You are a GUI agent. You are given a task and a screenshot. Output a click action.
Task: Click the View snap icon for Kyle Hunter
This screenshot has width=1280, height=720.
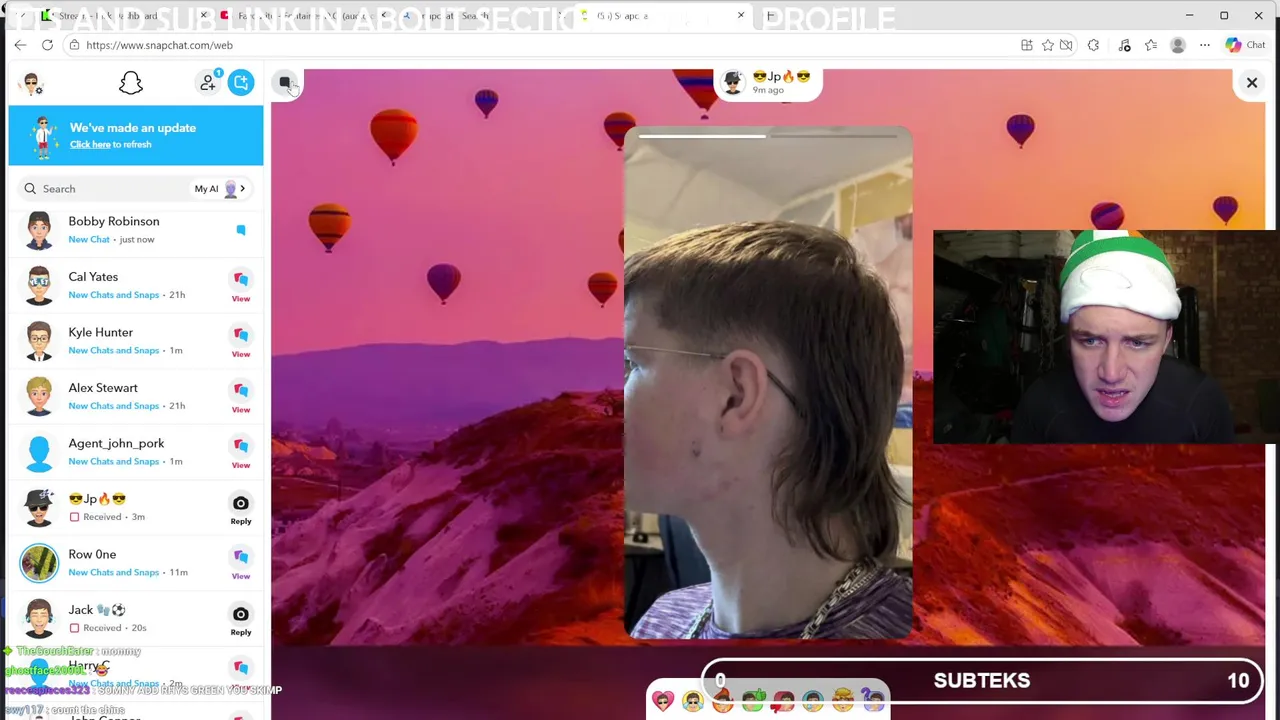point(241,335)
